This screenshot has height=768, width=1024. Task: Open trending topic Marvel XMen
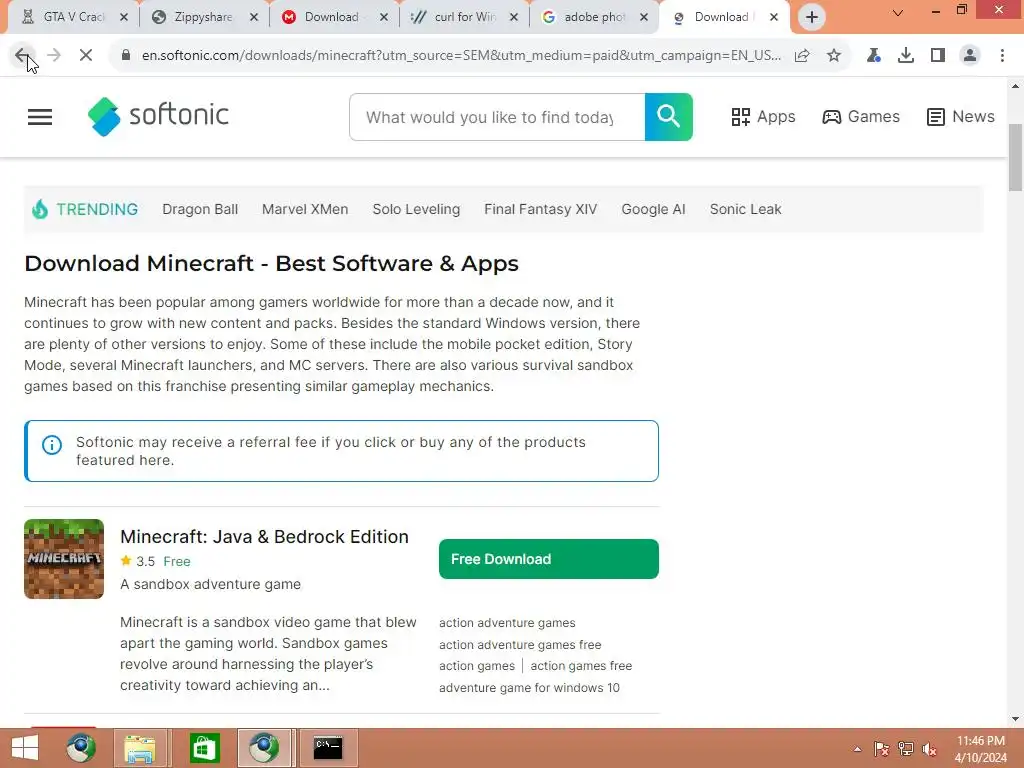(305, 209)
